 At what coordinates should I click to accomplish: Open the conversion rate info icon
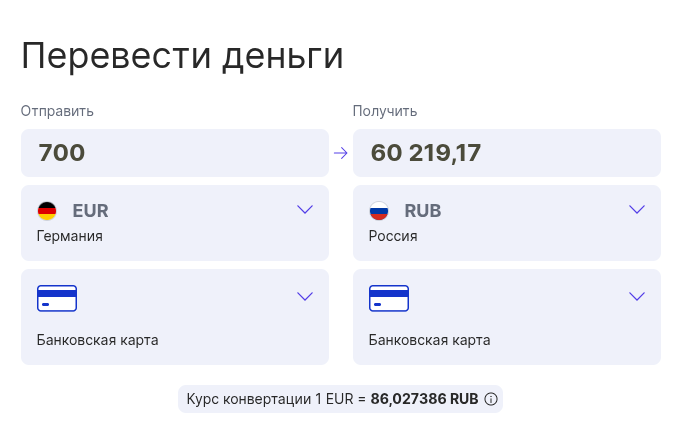click(x=491, y=399)
